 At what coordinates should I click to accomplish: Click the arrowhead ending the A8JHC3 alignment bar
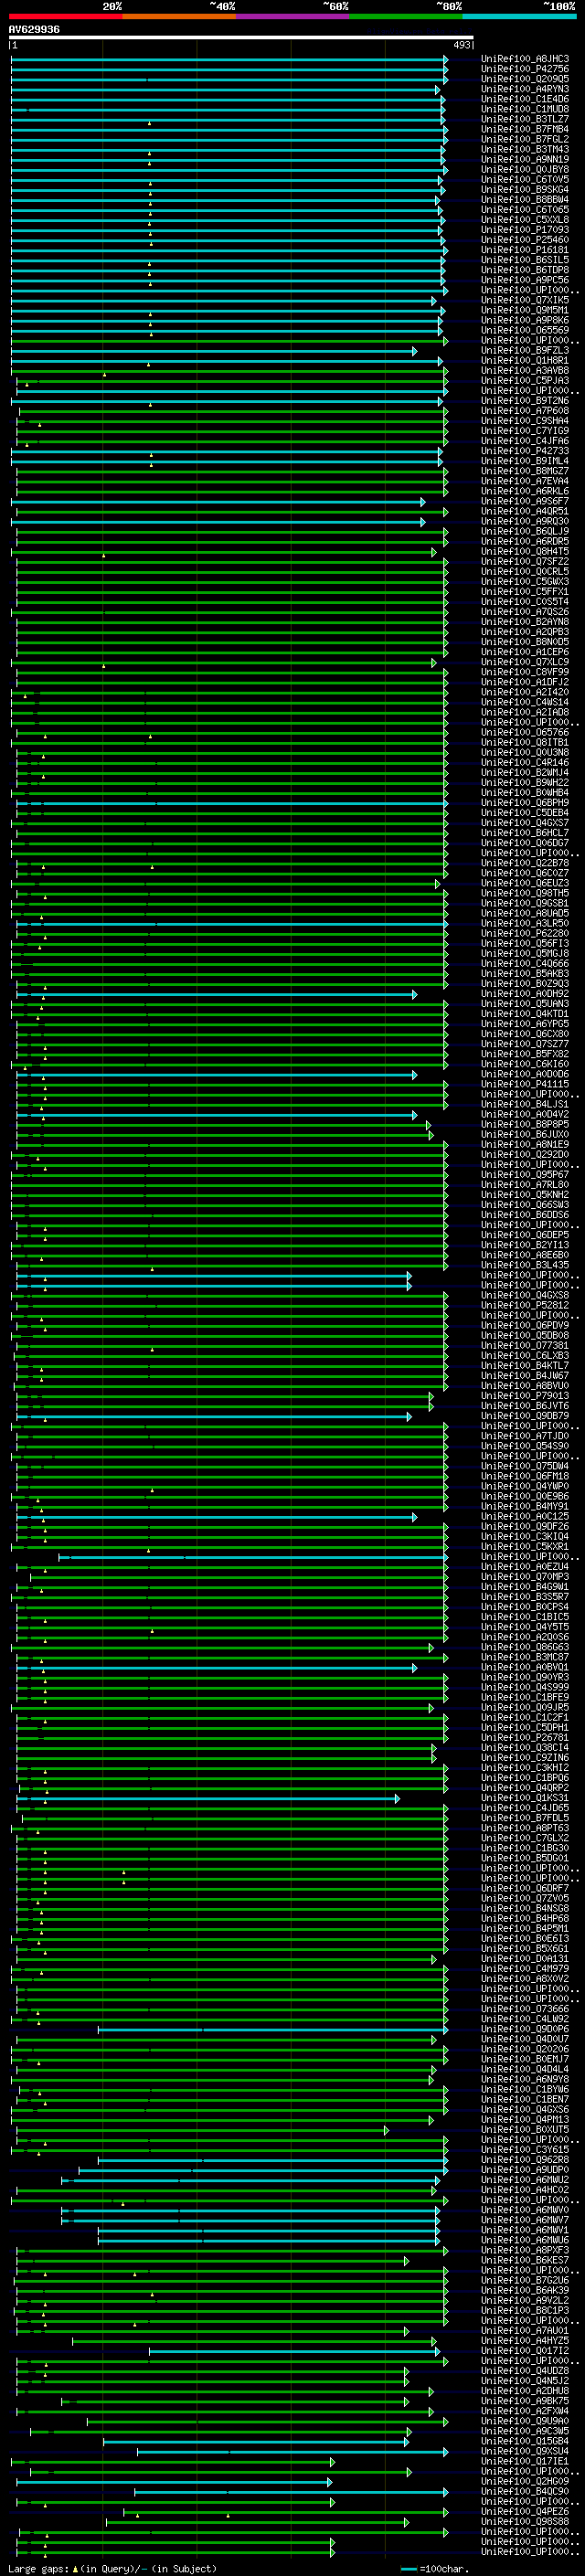coord(446,60)
